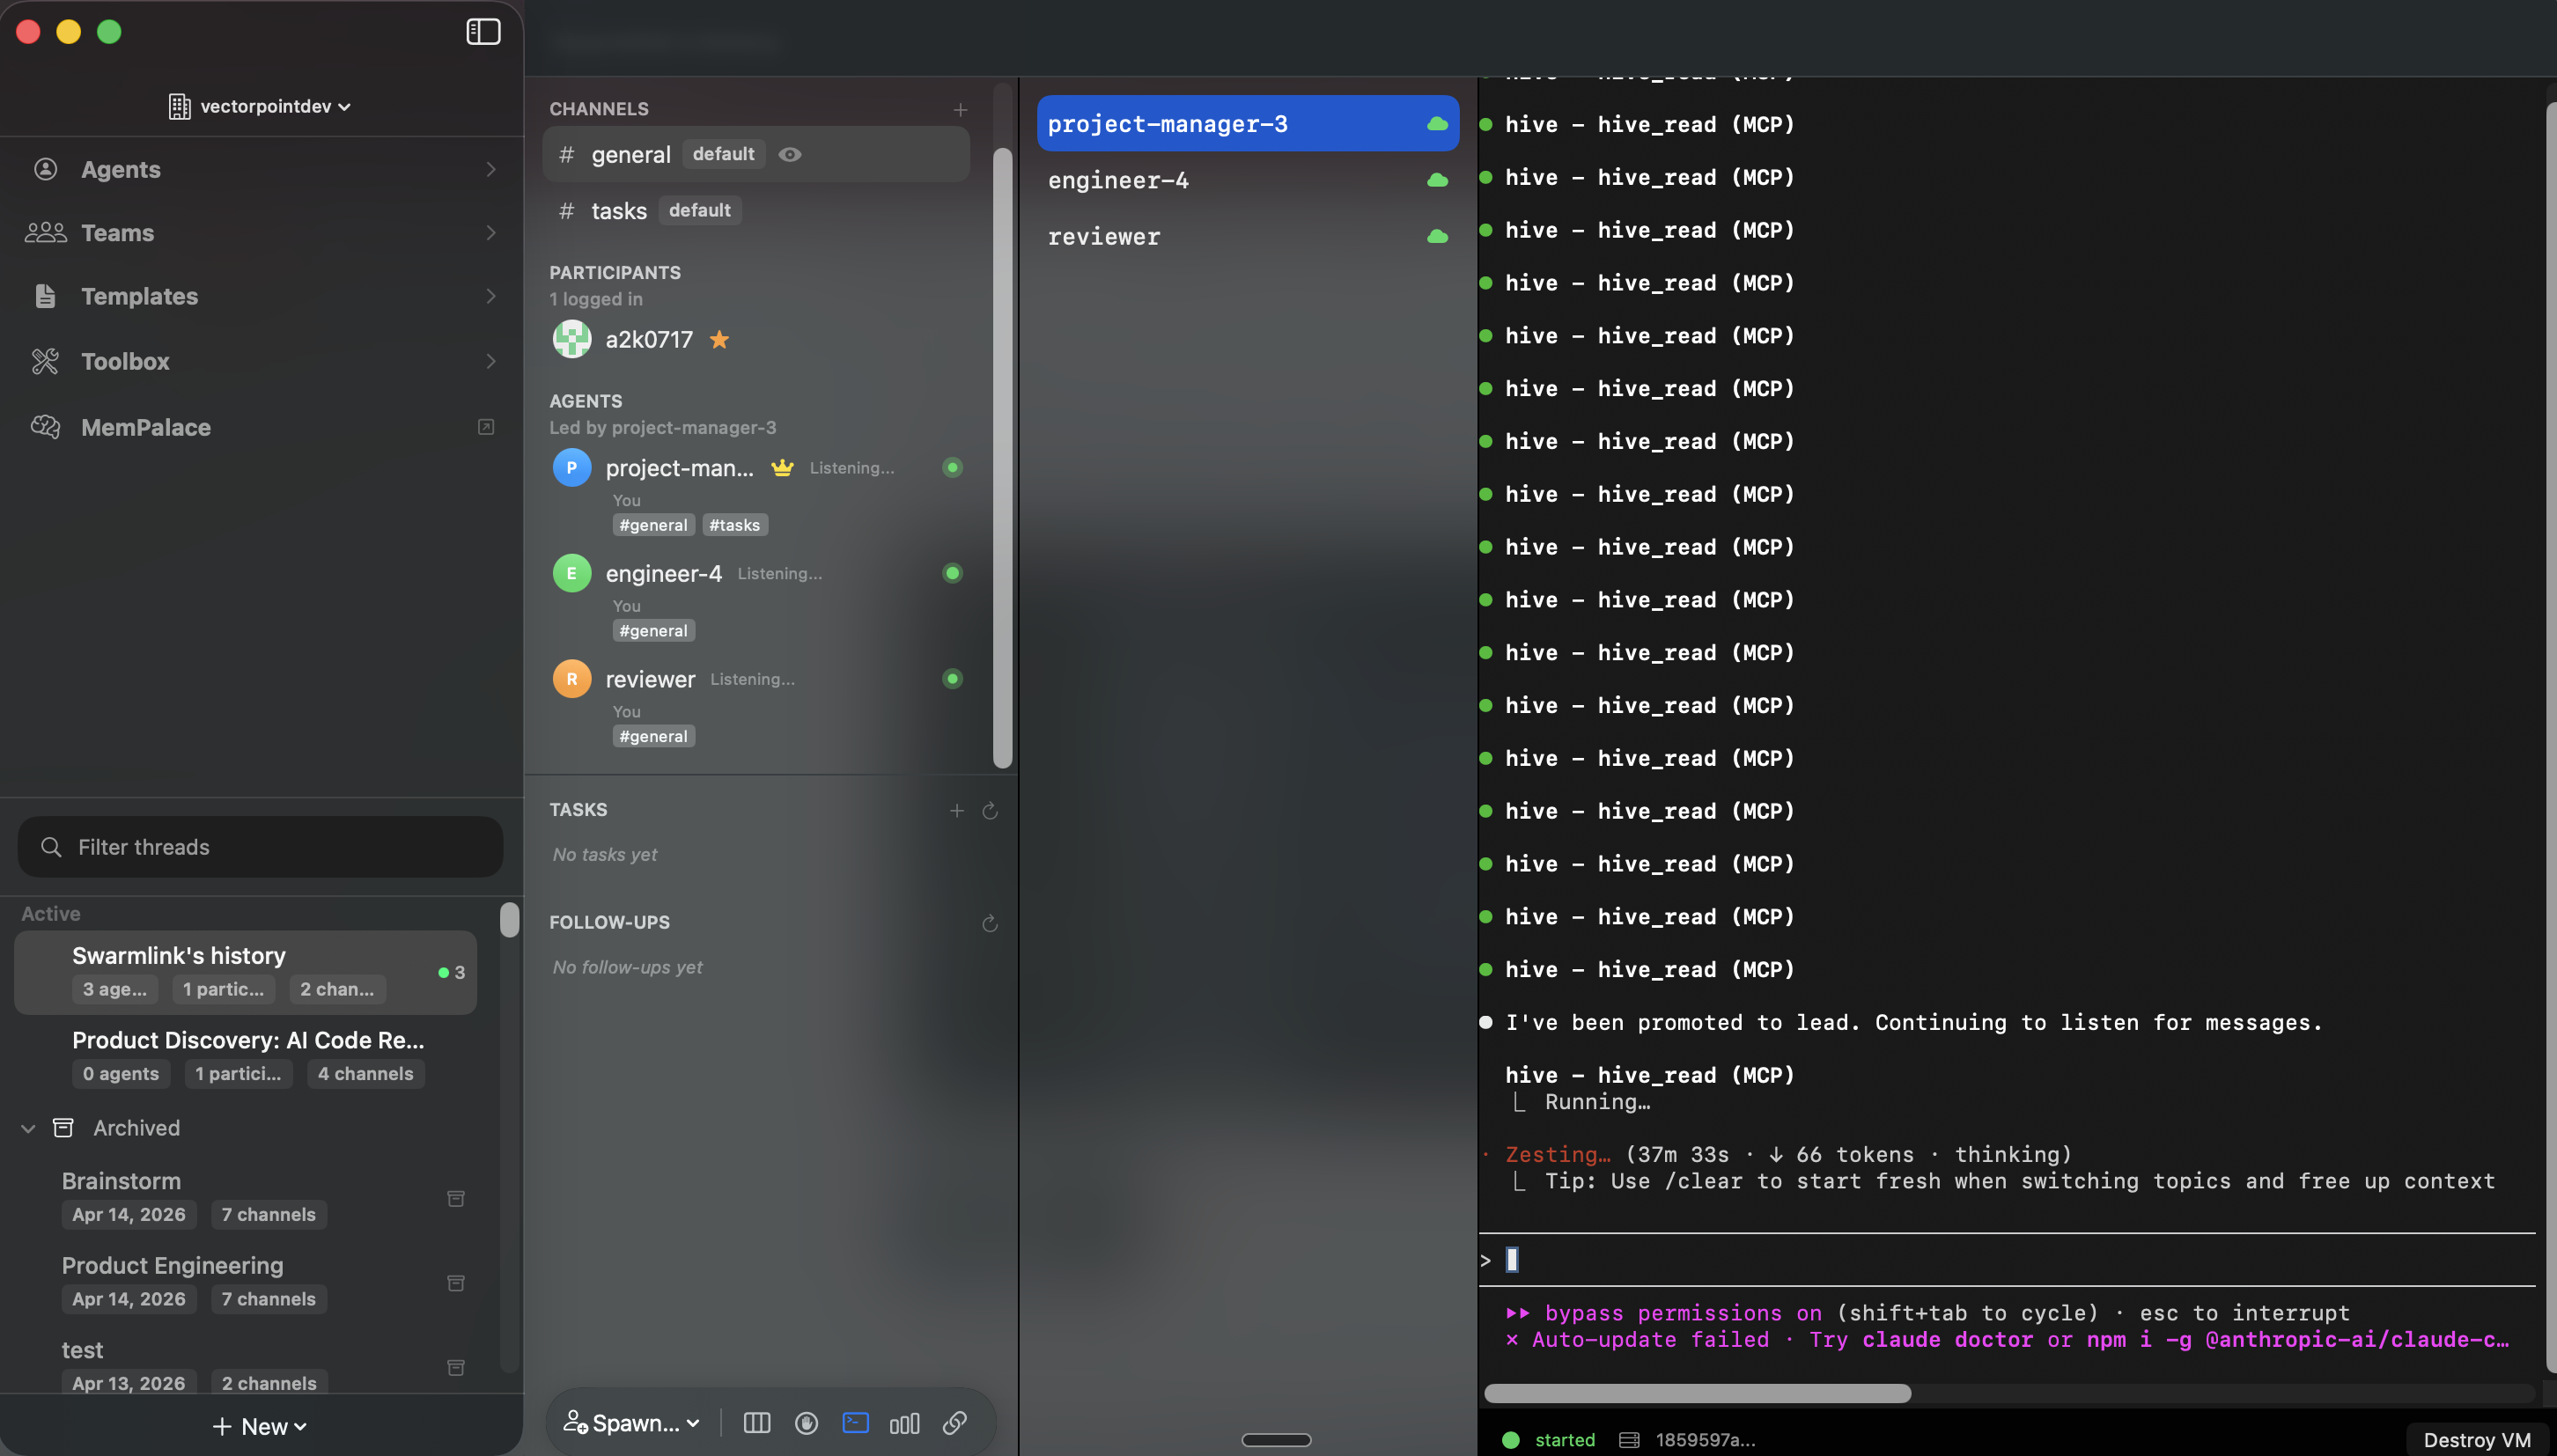Click the Destroy VM button
The height and width of the screenshot is (1456, 2557).
tap(2476, 1439)
